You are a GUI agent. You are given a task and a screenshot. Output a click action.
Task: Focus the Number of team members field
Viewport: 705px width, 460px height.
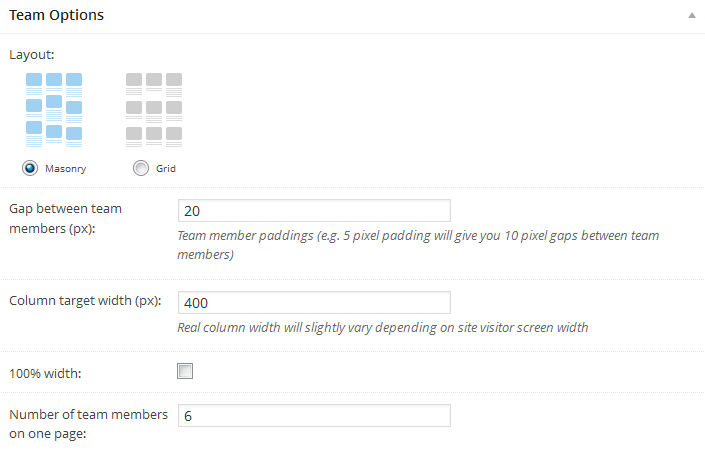(x=314, y=415)
